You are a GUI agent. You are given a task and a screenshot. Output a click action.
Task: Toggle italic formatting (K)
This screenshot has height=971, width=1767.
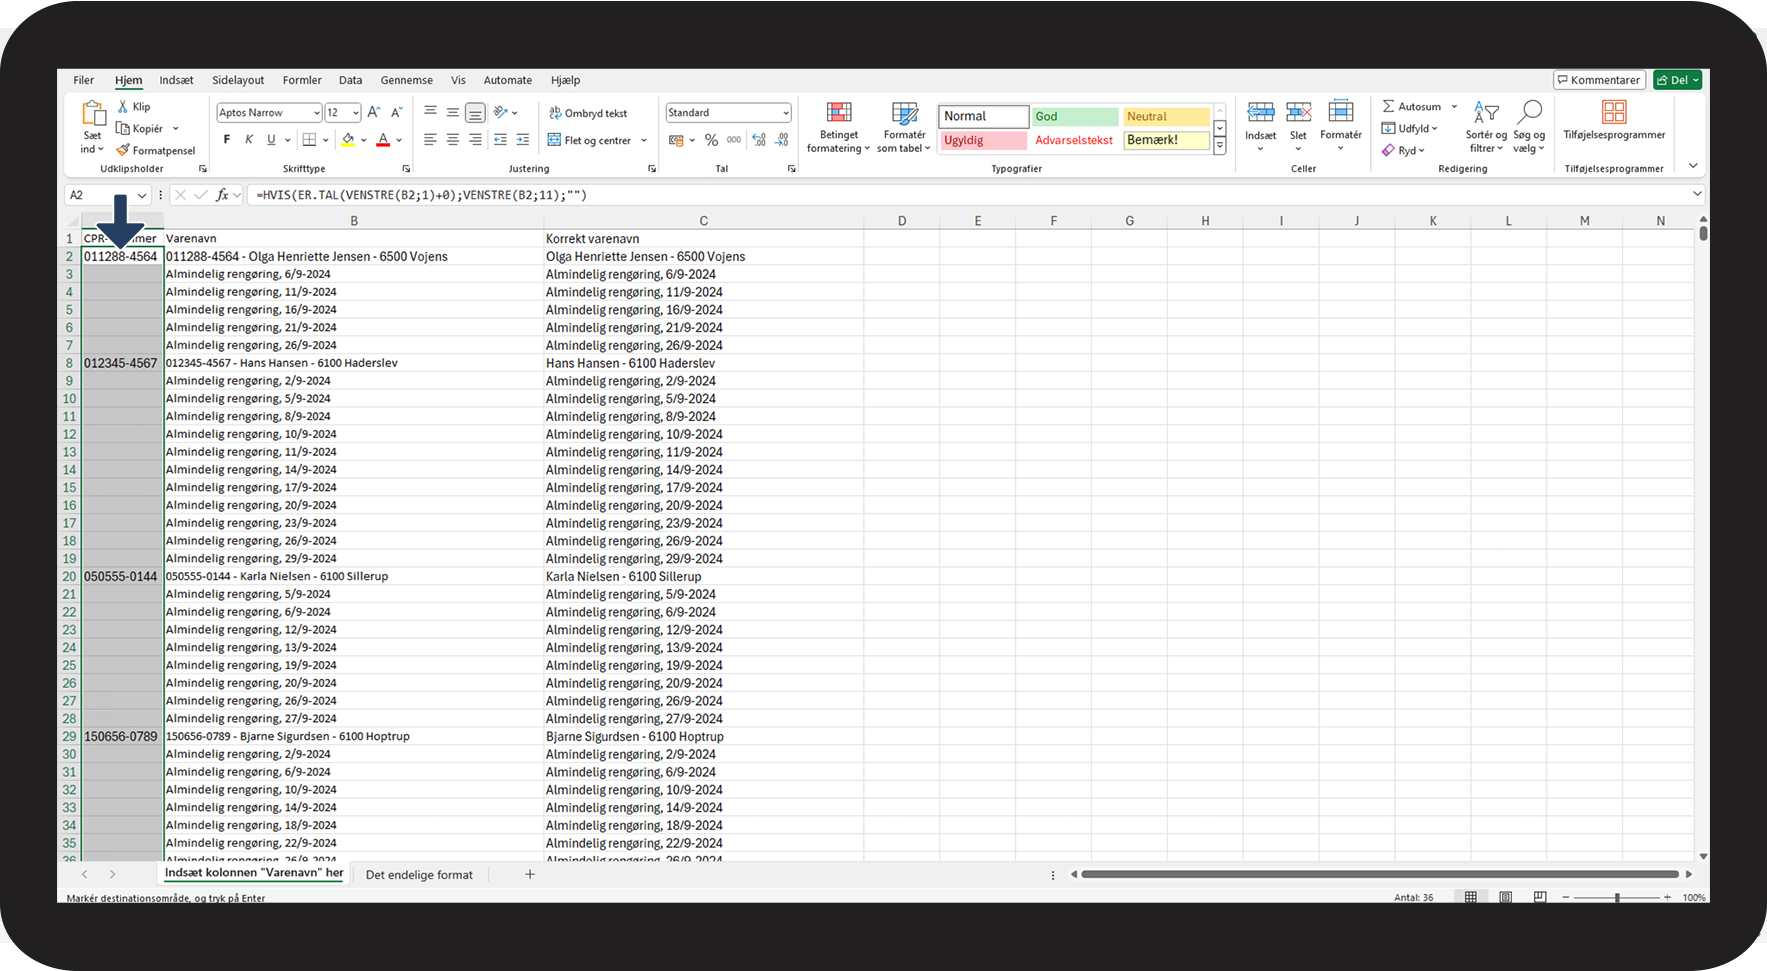click(249, 140)
